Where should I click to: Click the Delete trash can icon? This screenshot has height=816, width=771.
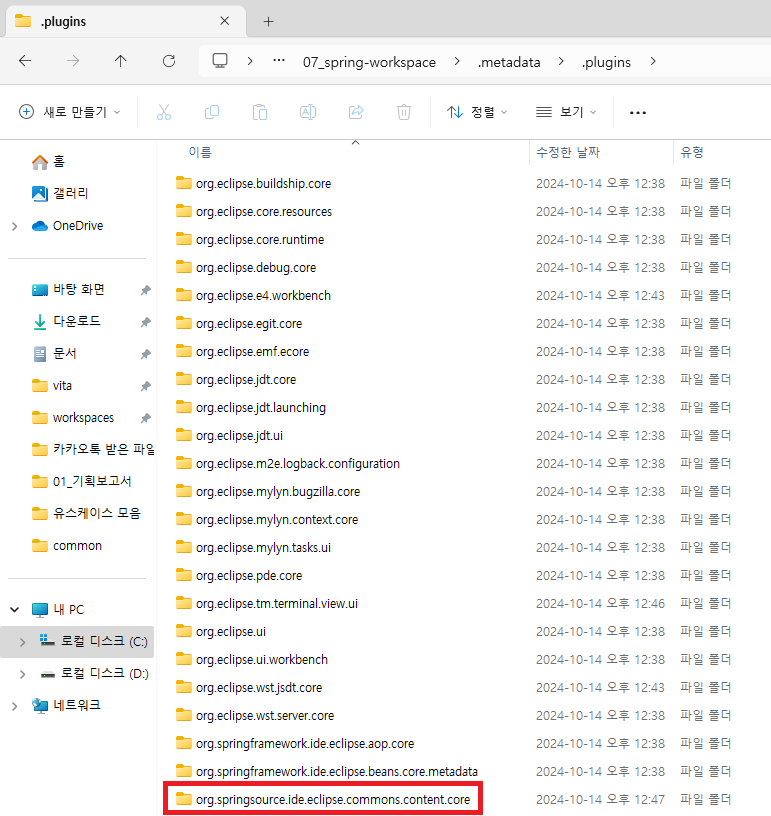point(404,112)
